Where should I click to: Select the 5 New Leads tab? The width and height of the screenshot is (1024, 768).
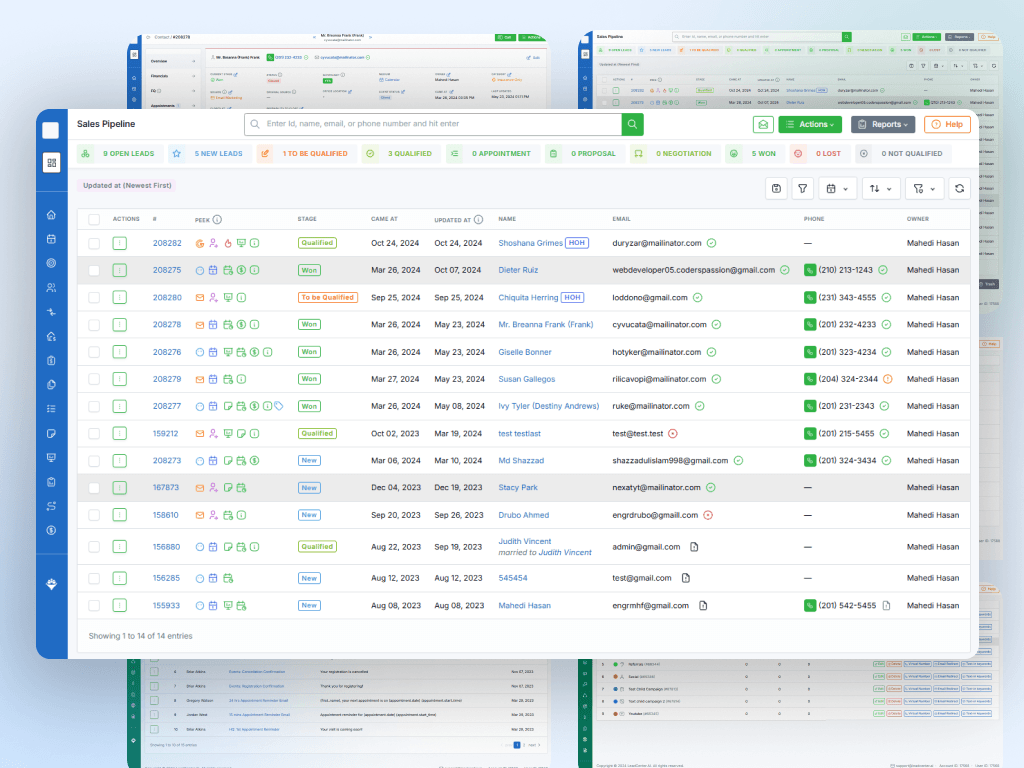(x=209, y=153)
